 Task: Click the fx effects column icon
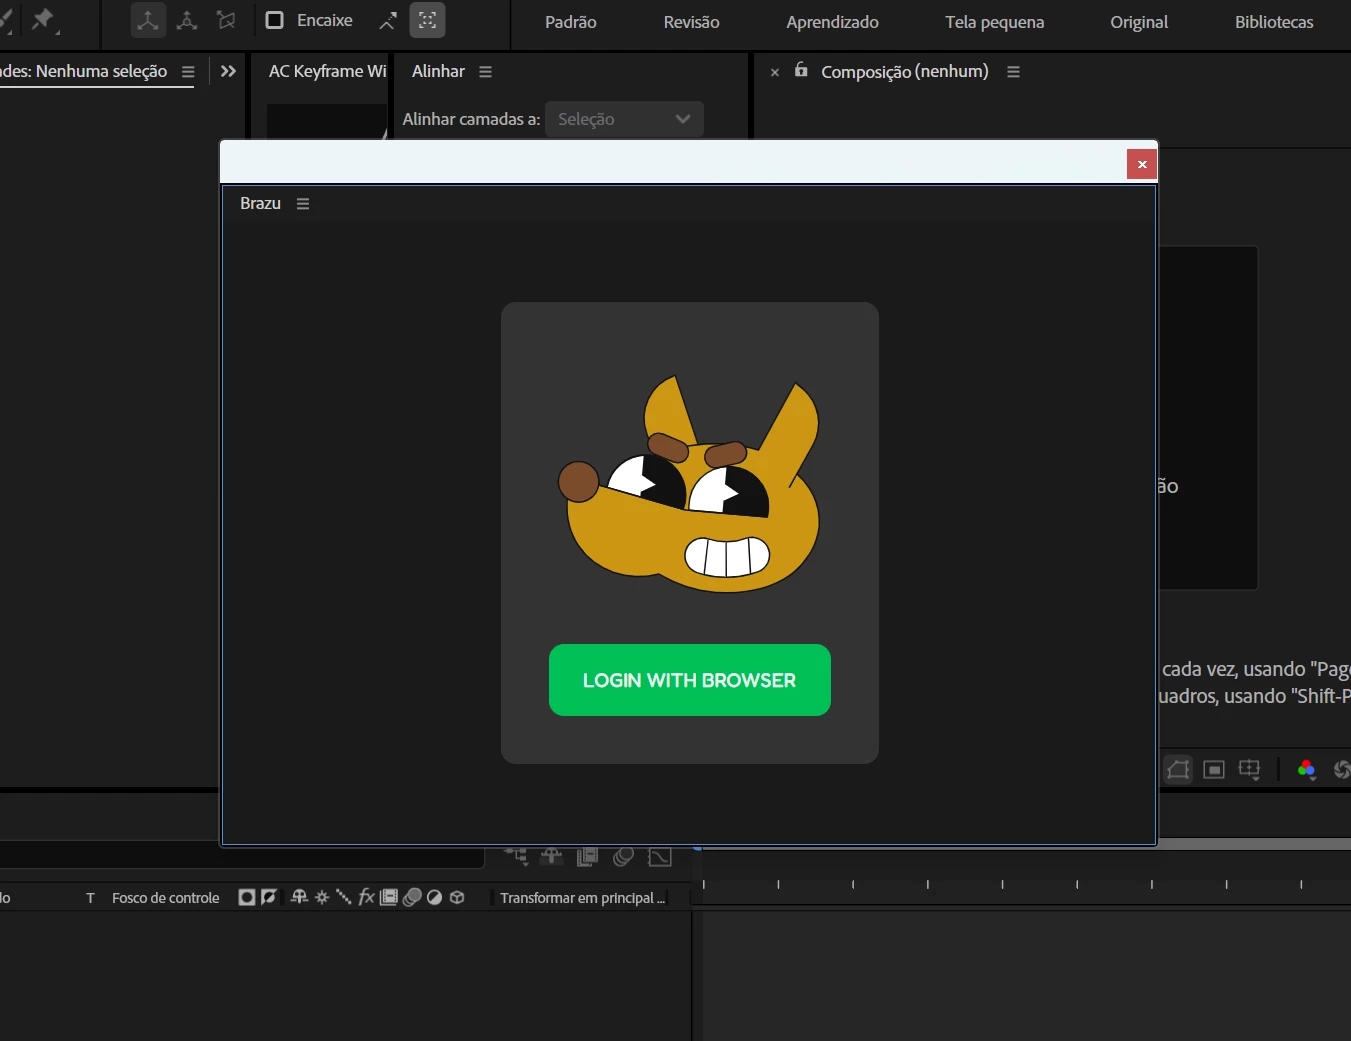(x=366, y=897)
